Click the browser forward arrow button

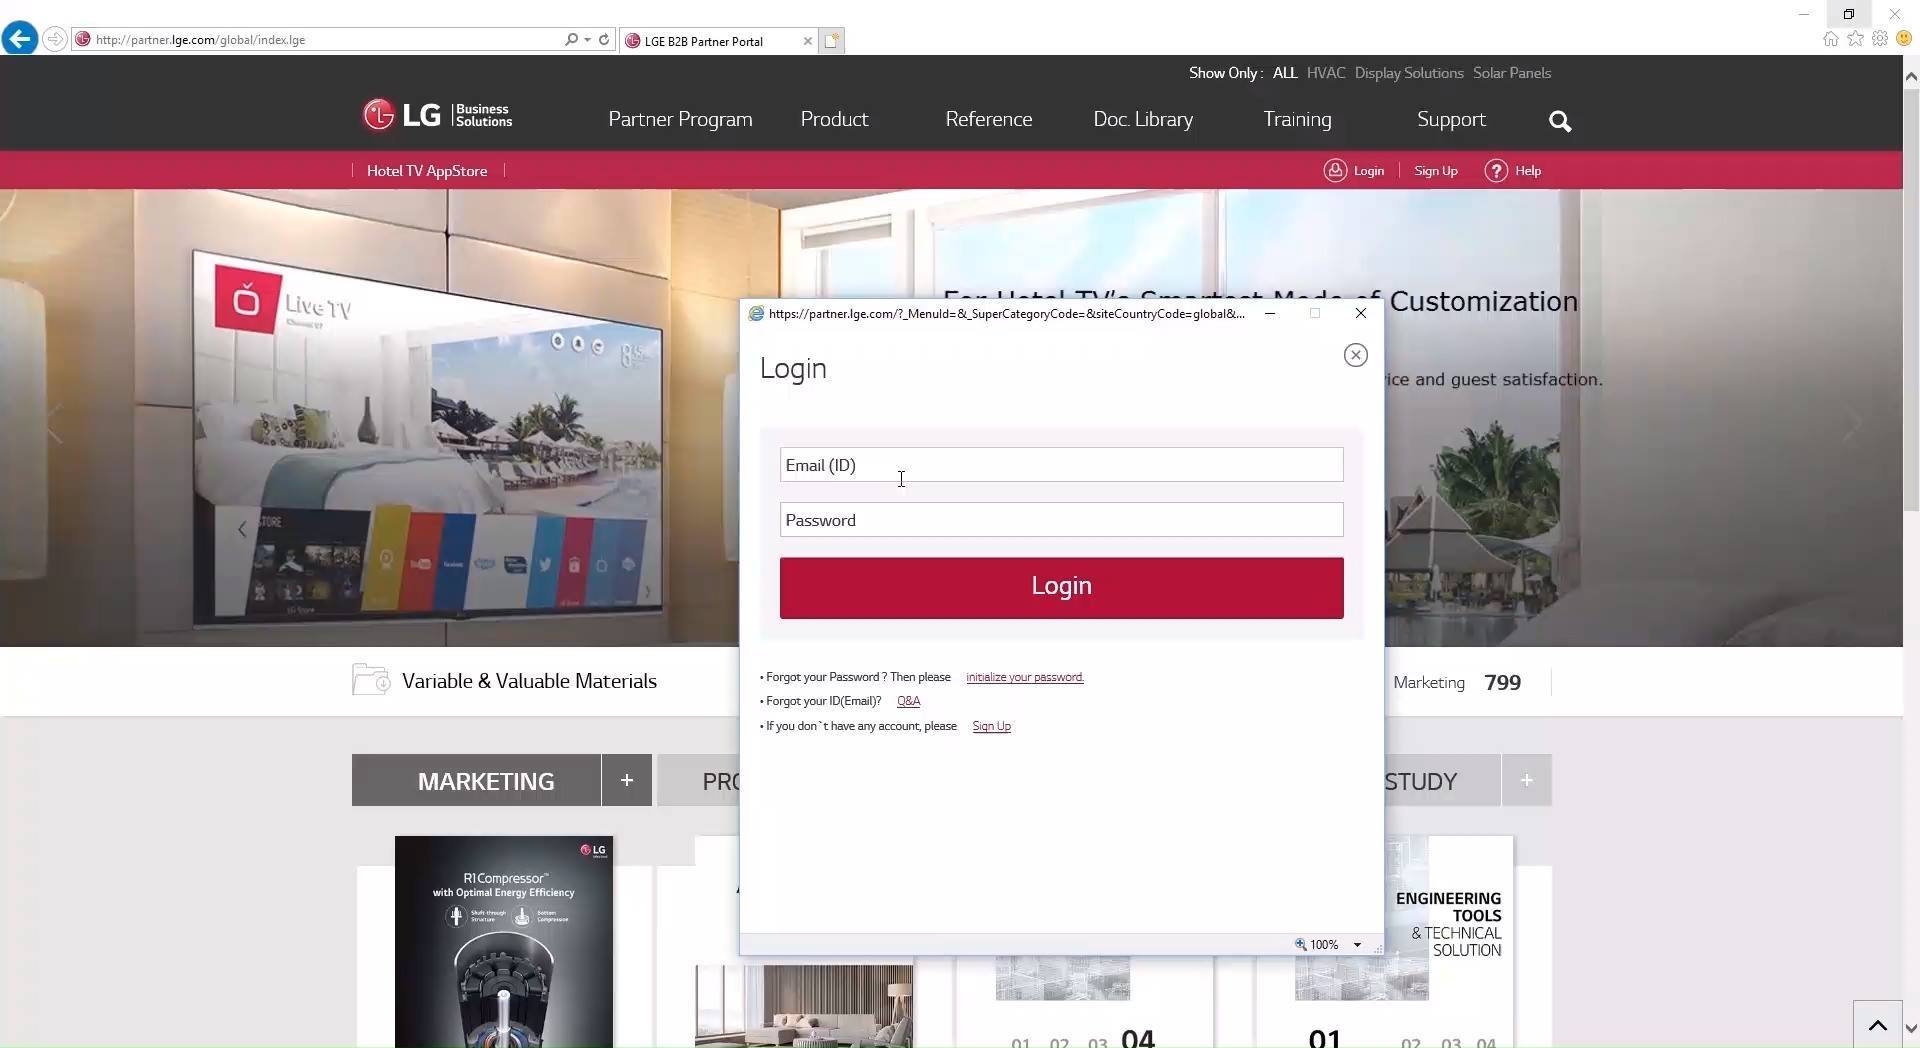coord(55,40)
